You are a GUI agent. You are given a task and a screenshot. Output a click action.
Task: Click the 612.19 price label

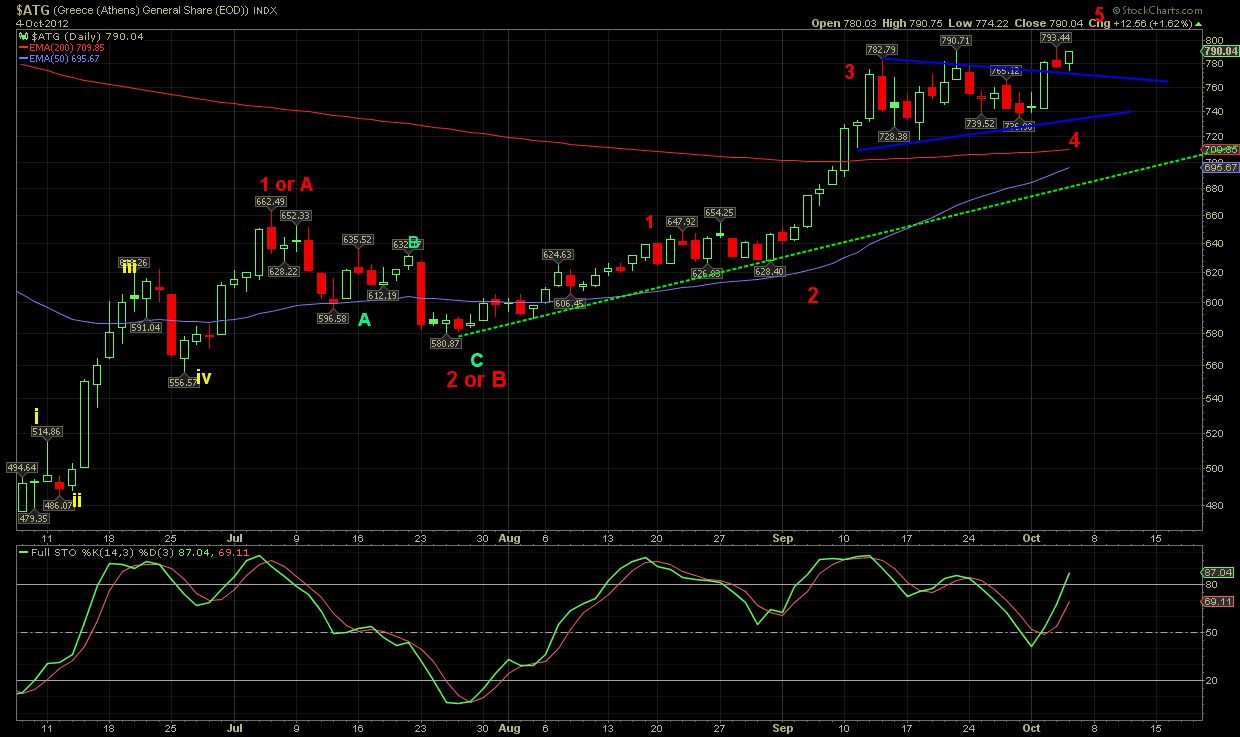[383, 295]
